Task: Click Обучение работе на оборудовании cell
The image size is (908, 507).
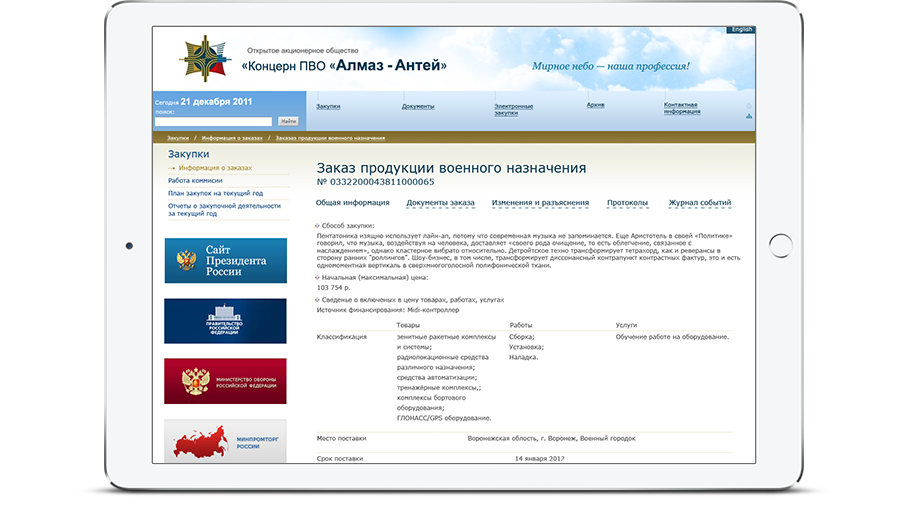Action: pyautogui.click(x=672, y=337)
